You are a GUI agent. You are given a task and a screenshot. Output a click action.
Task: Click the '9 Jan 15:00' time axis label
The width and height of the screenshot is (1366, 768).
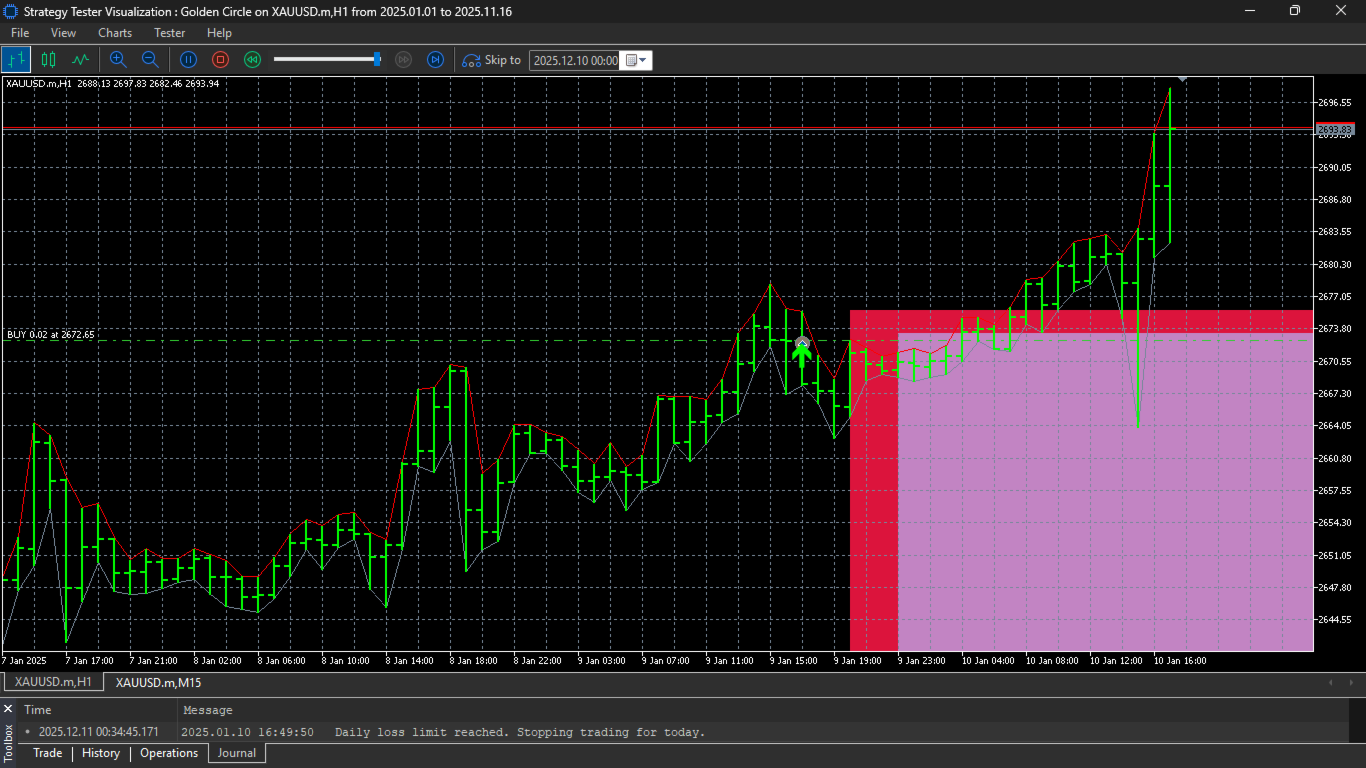pyautogui.click(x=795, y=660)
